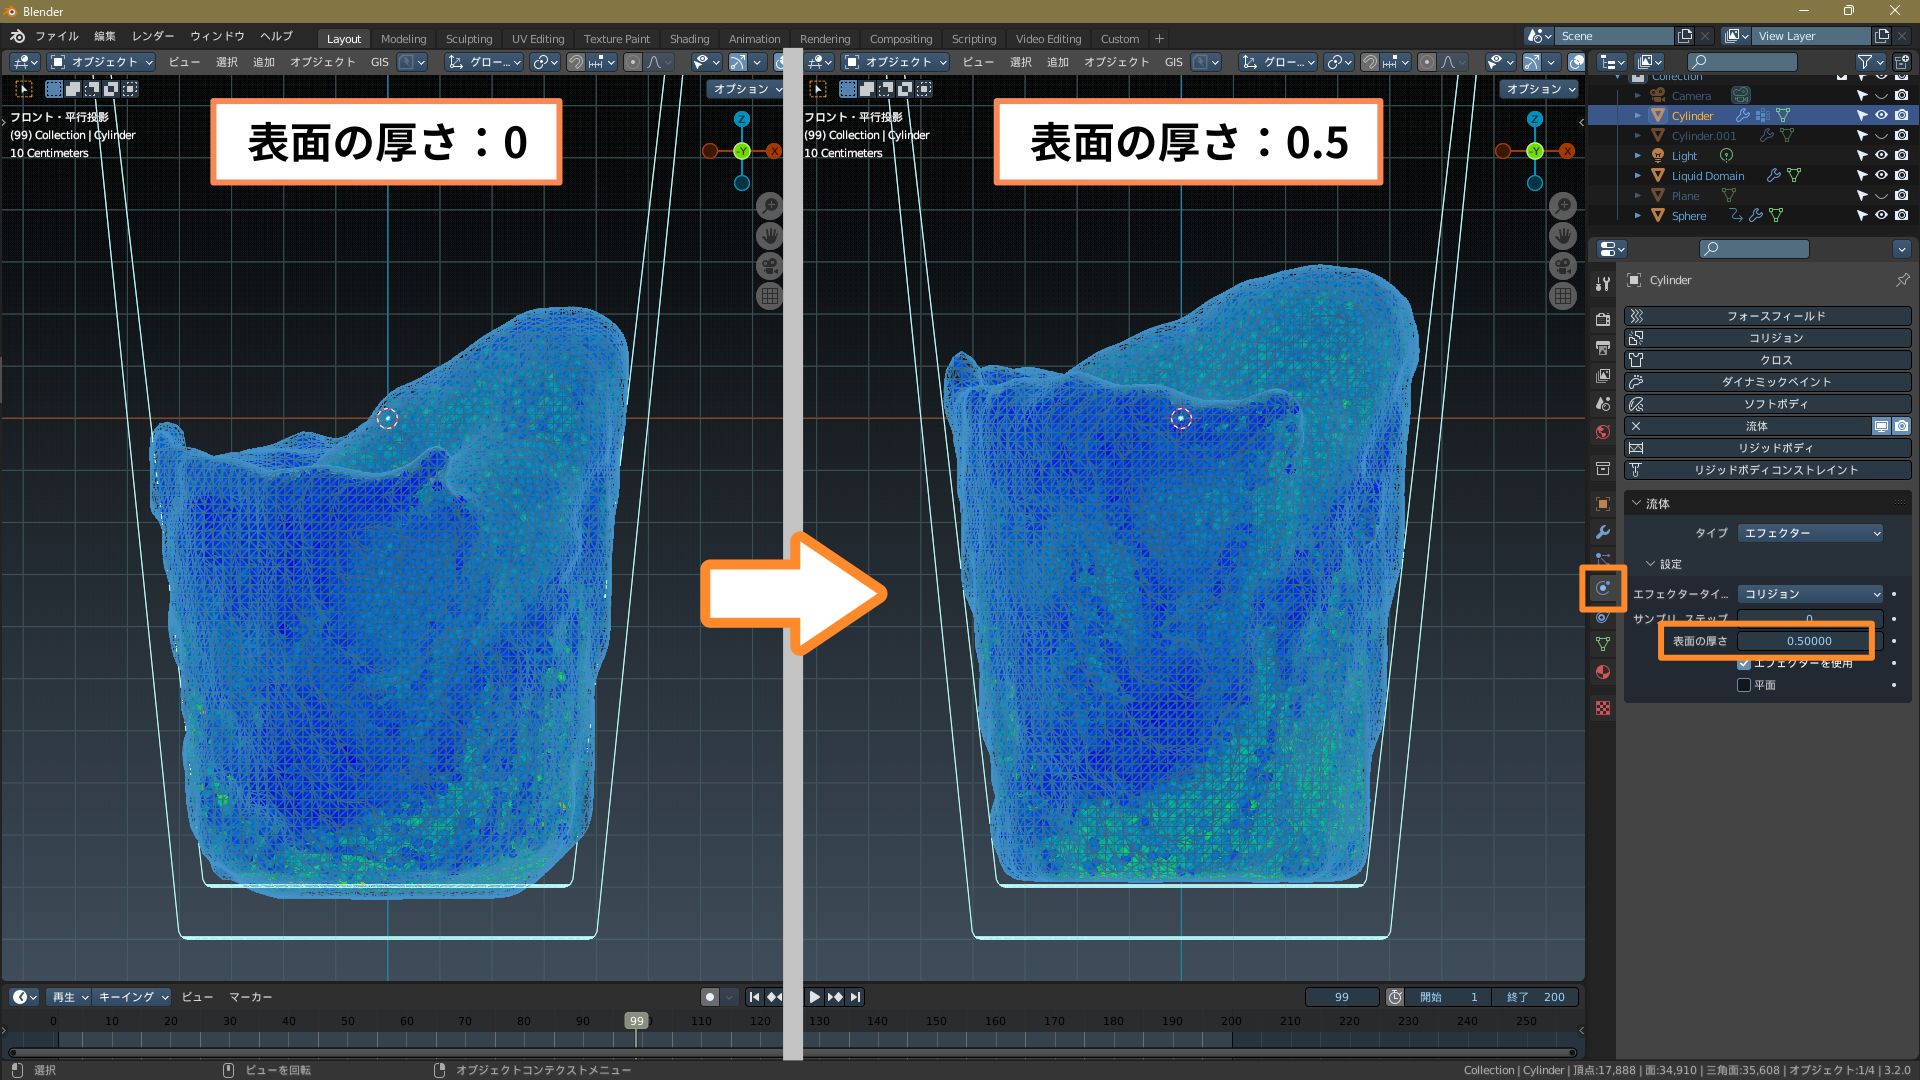Open the World properties tab

(1602, 432)
